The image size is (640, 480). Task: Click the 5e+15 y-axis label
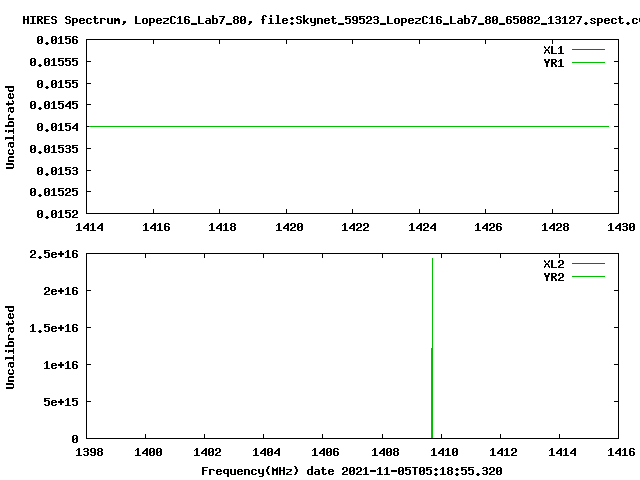tap(61, 402)
